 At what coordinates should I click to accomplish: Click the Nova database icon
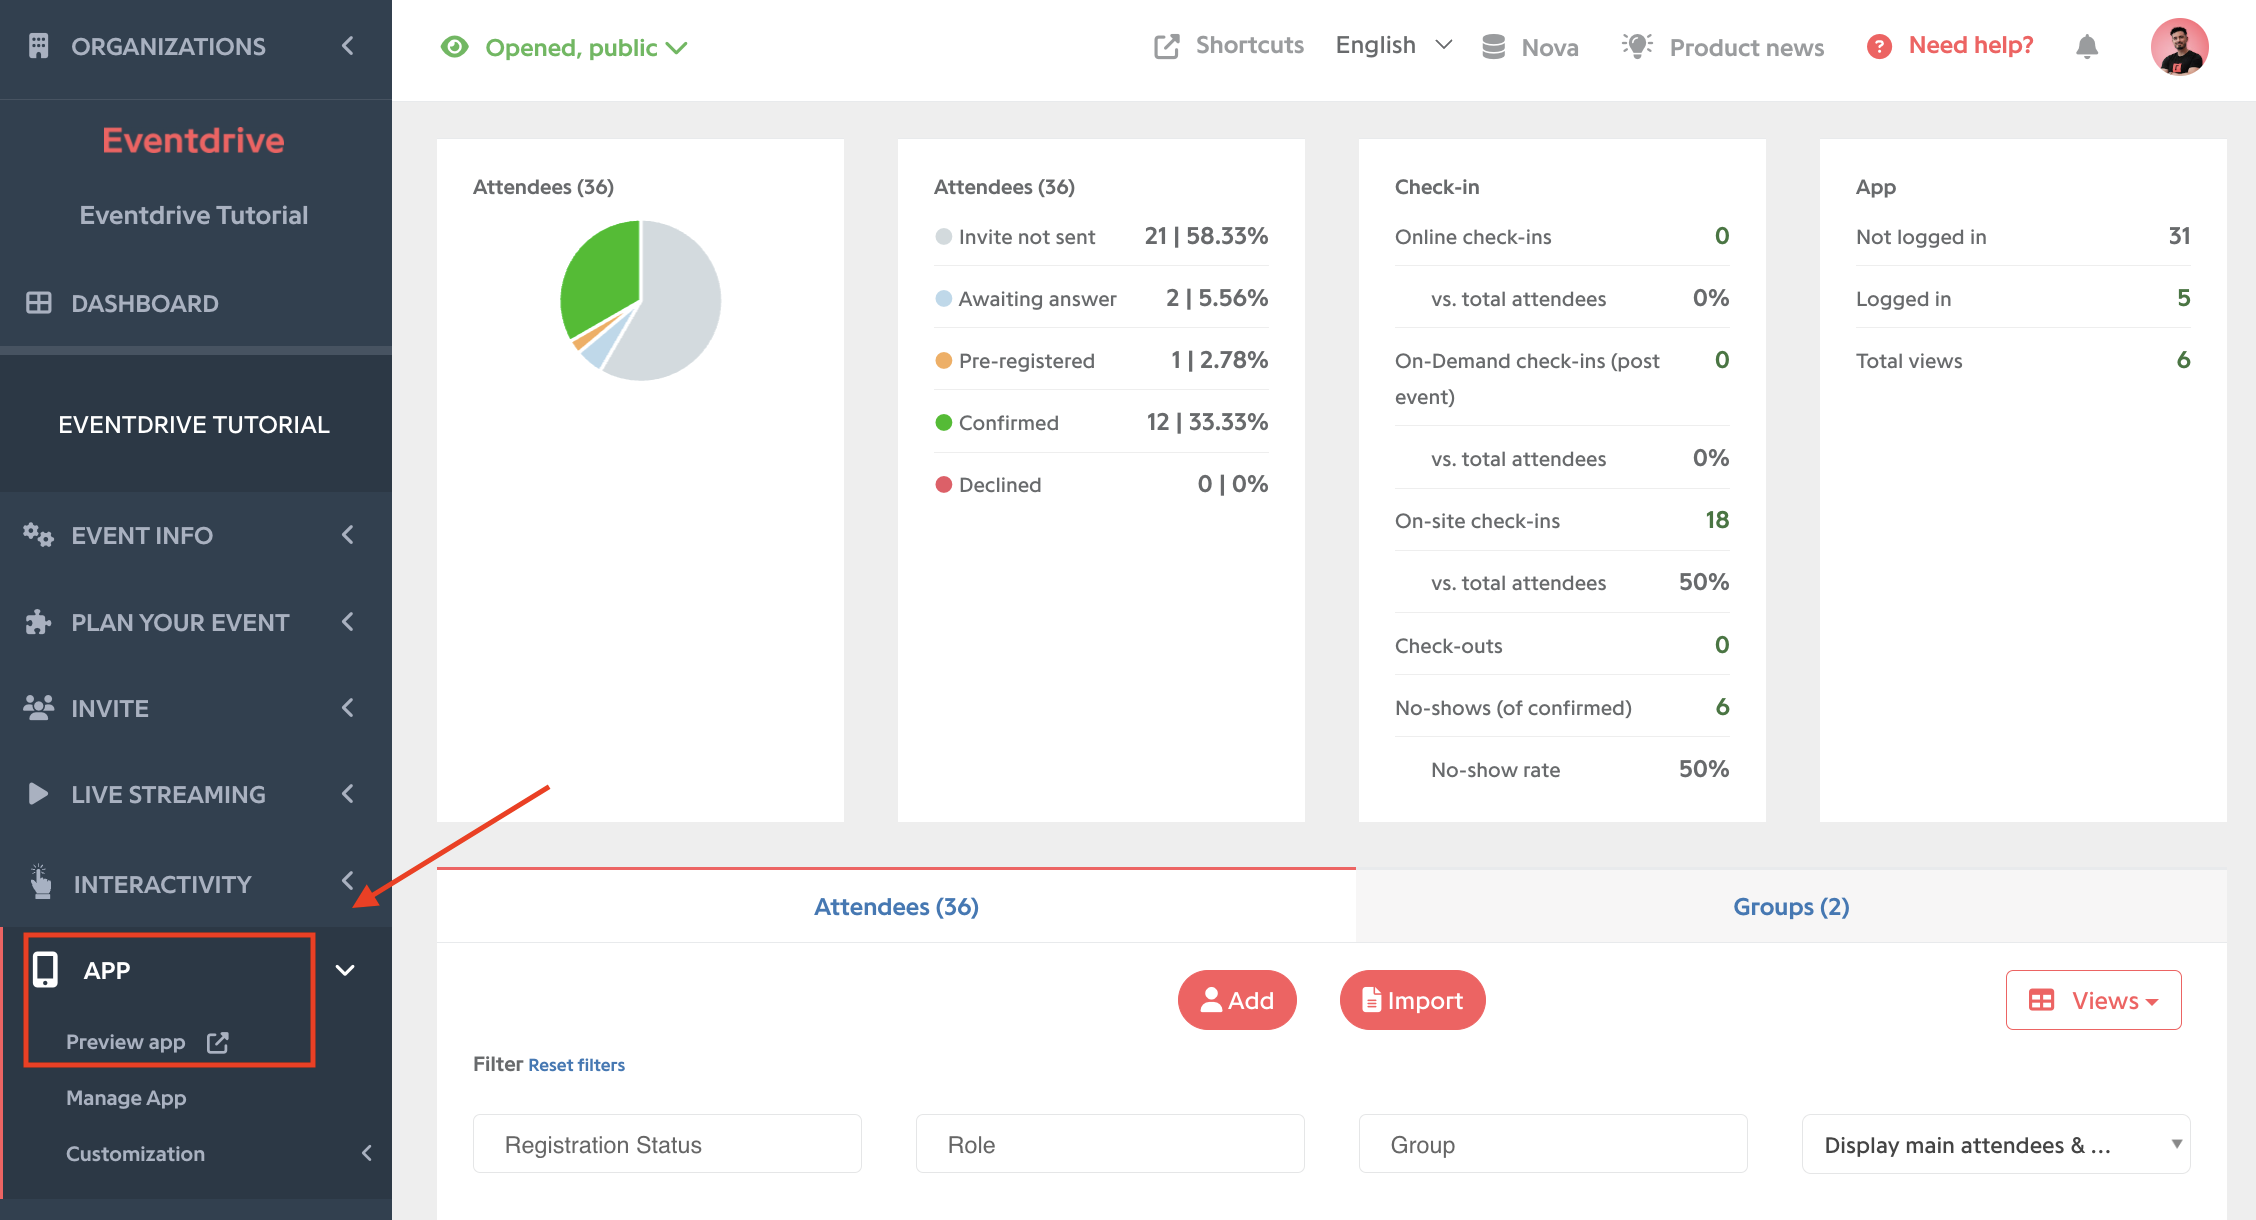click(x=1493, y=47)
